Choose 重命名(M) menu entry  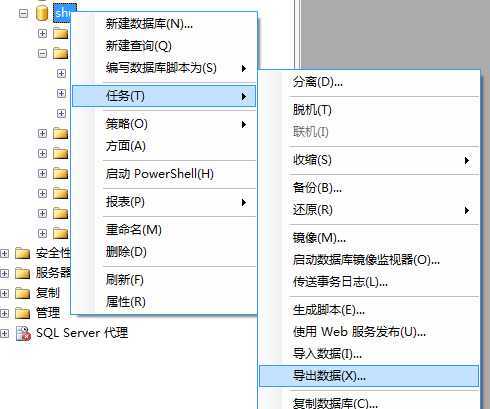coord(164,230)
